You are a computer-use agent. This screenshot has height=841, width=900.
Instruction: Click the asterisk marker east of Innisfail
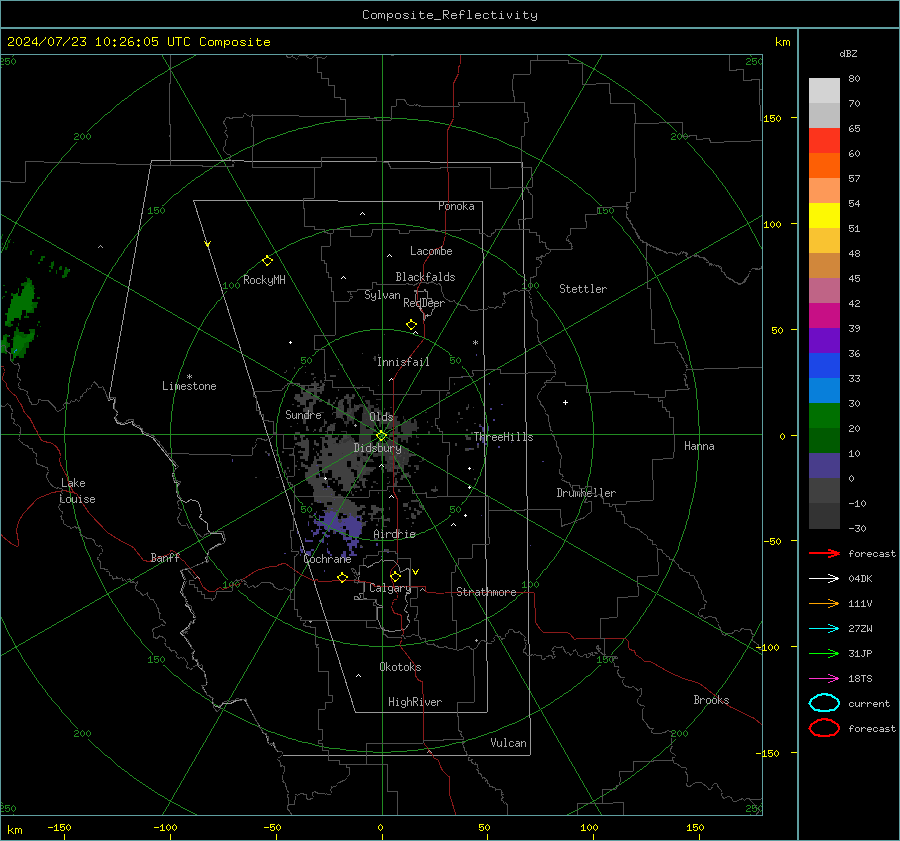pos(475,343)
